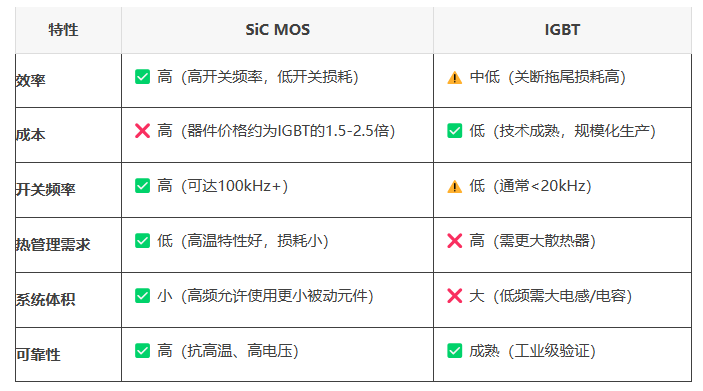703x391 pixels.
Task: Click the 热管理需求 row label
Action: 53,245
